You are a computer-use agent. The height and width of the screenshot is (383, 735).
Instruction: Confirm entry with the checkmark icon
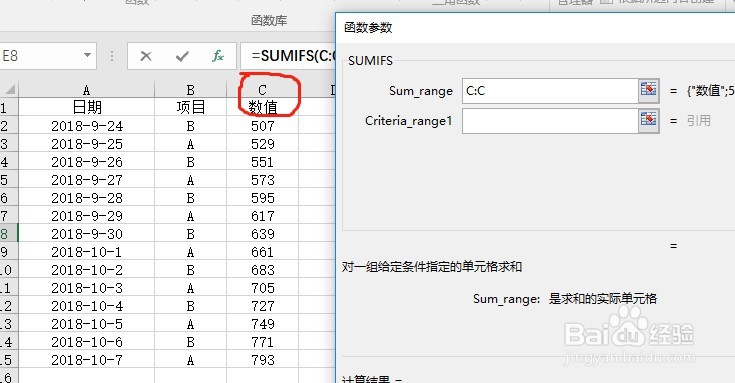click(x=182, y=56)
